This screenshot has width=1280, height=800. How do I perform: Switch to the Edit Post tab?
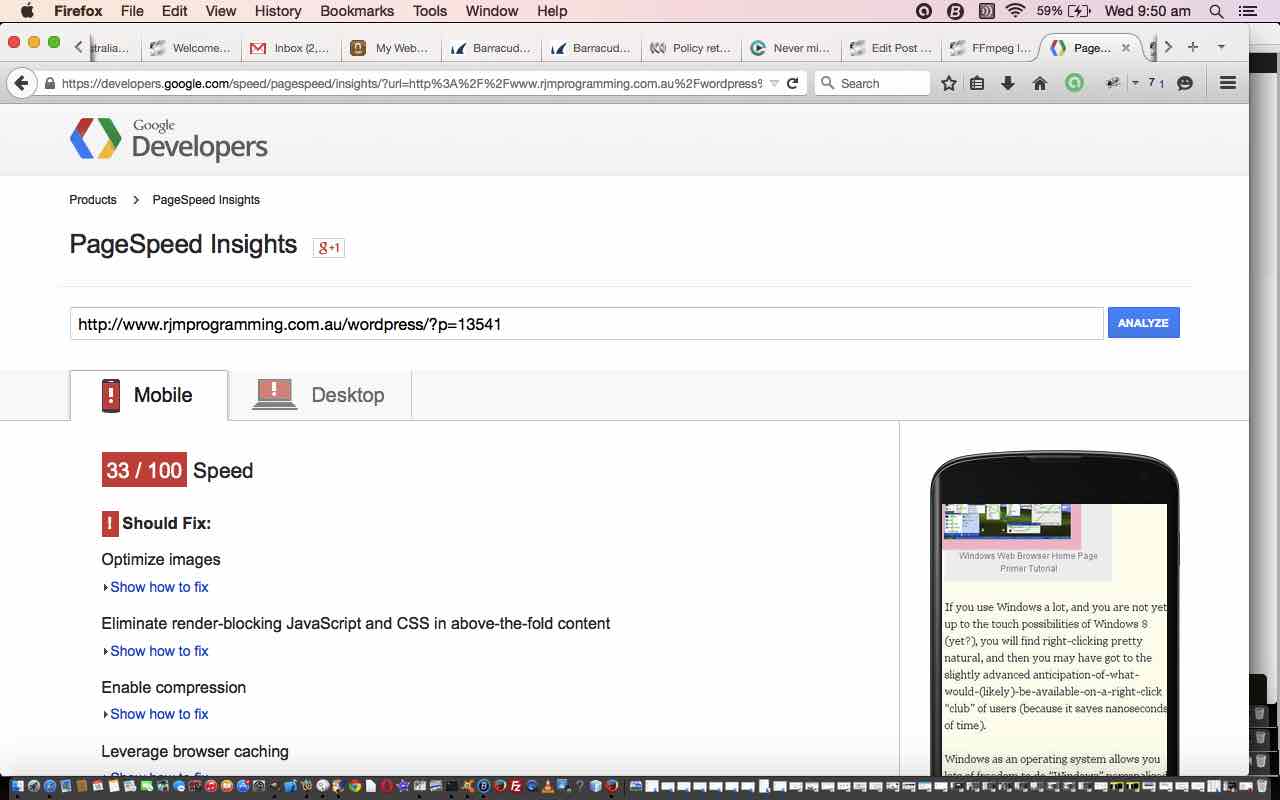(x=890, y=47)
